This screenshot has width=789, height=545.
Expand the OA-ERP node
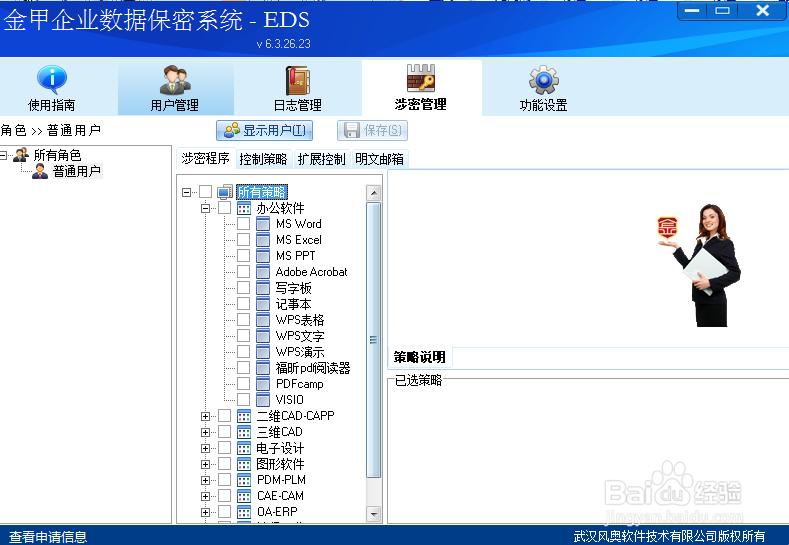click(205, 512)
